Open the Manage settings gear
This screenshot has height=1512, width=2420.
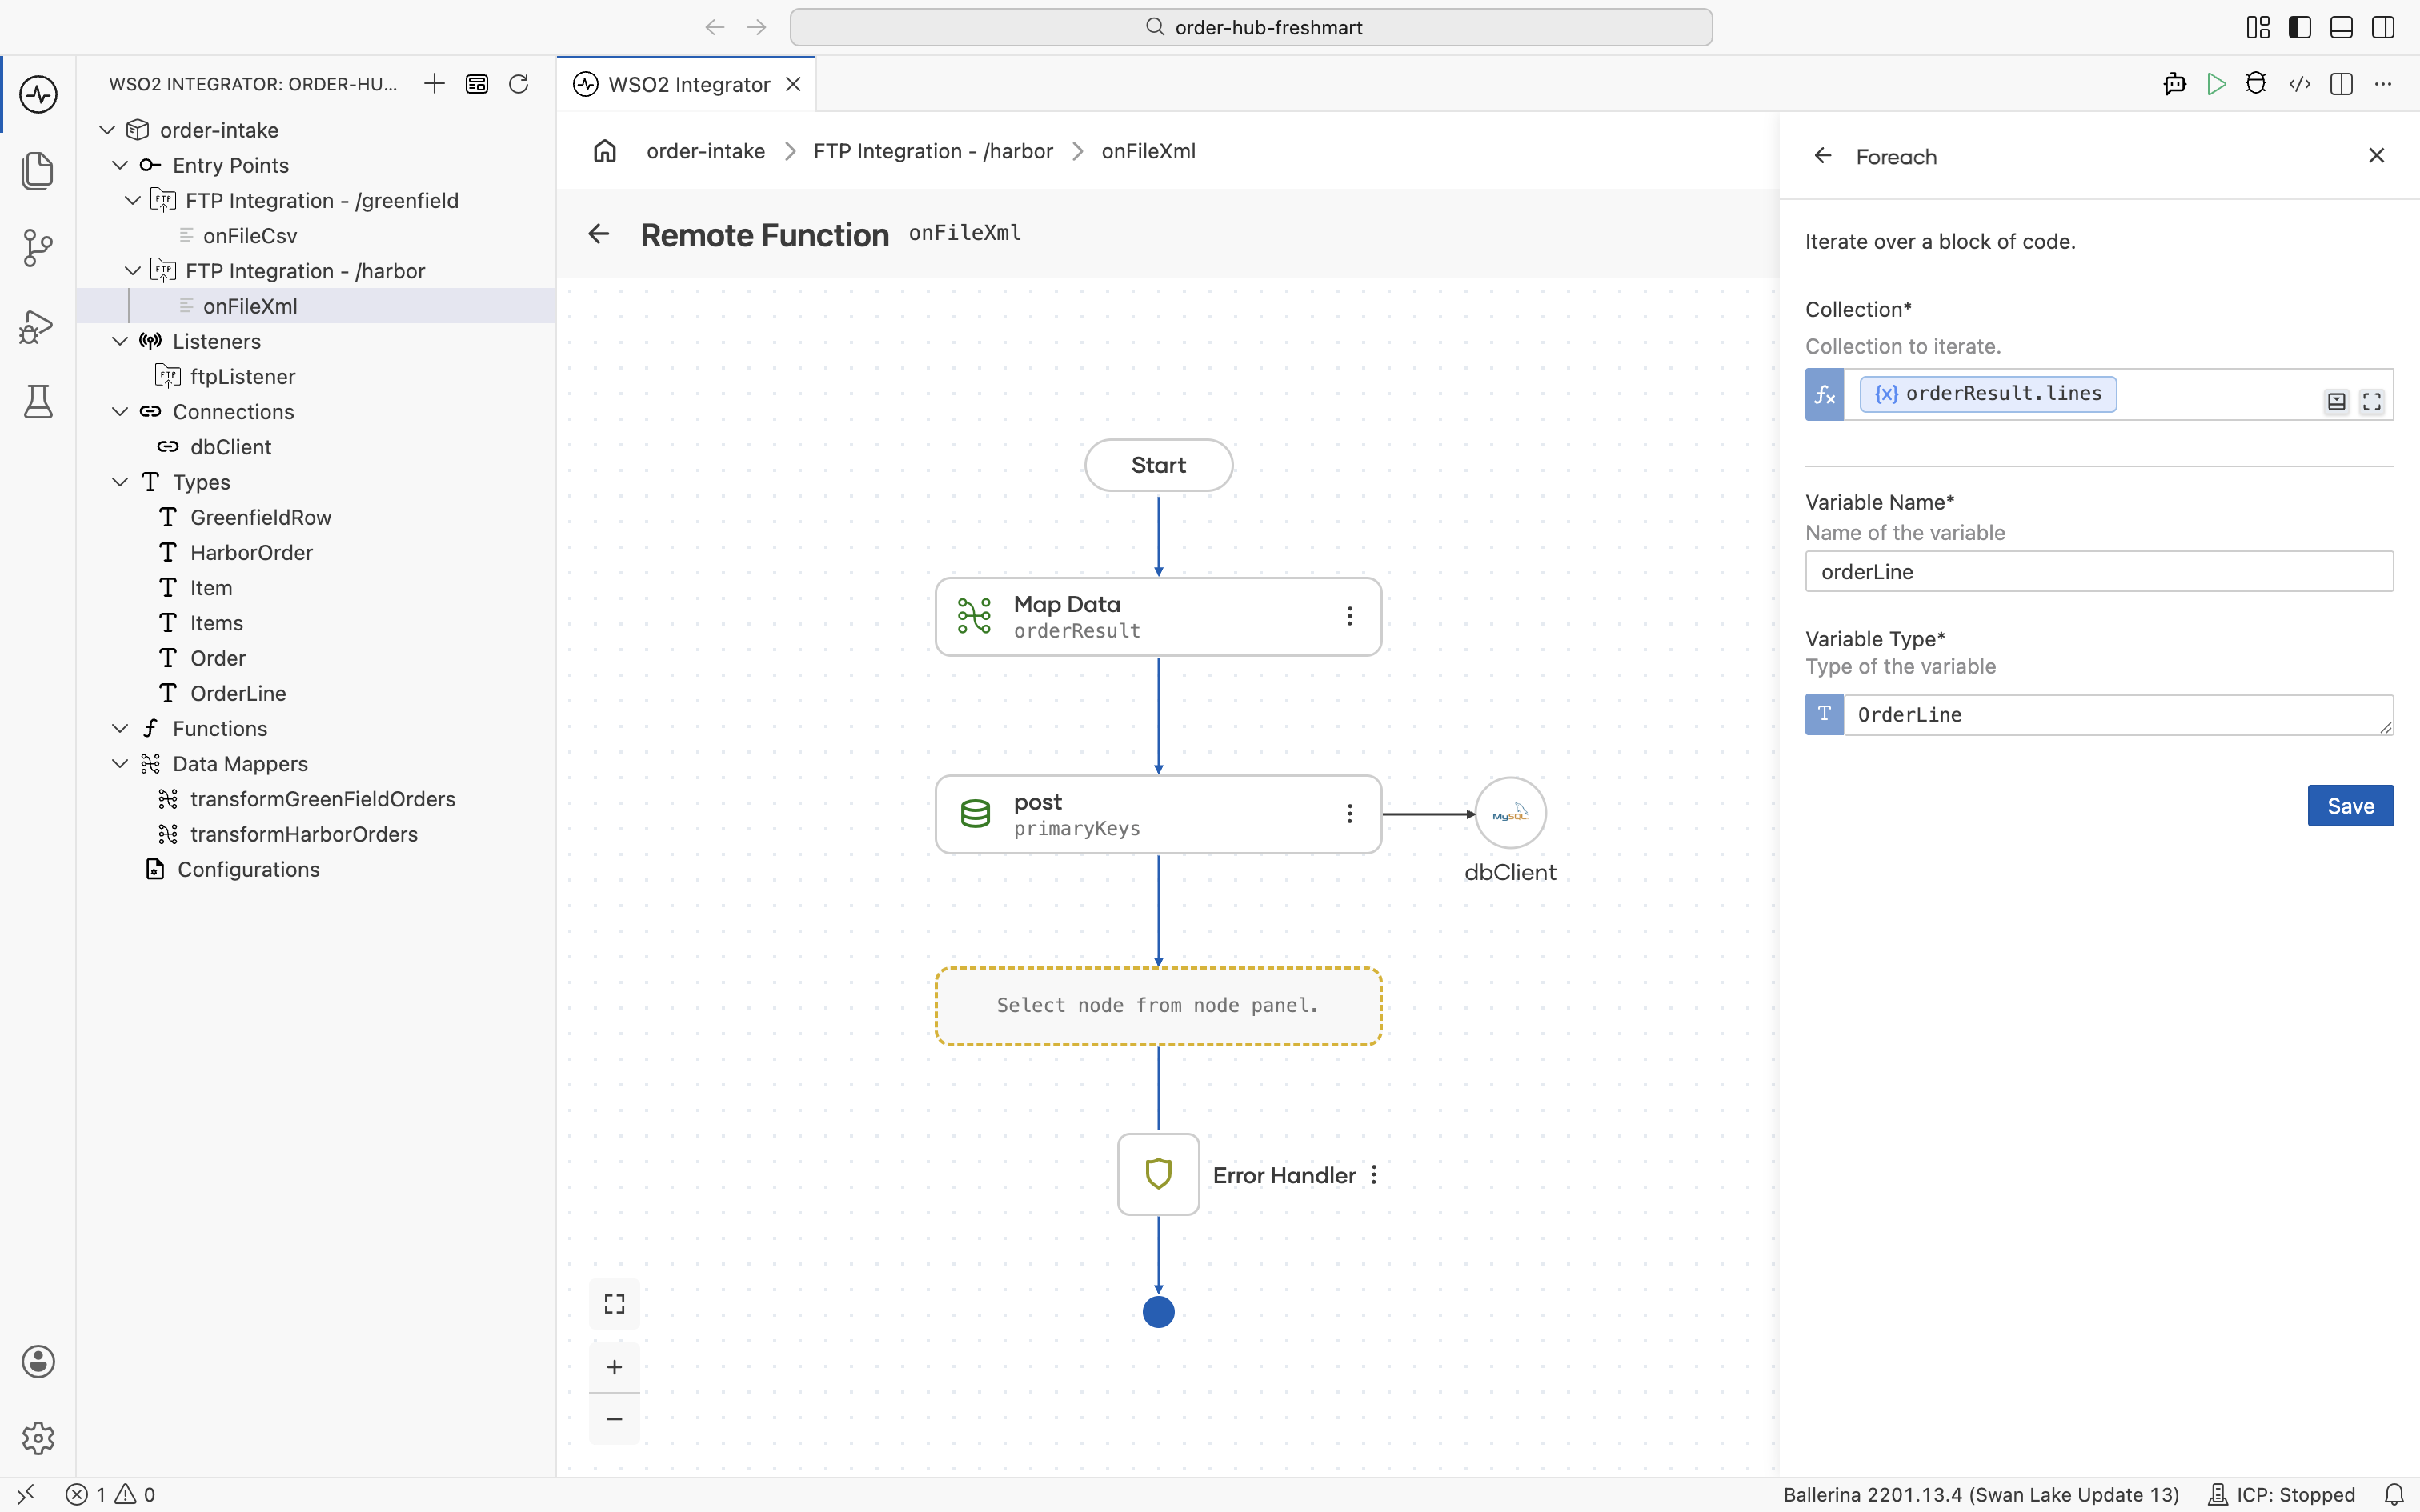(38, 1438)
